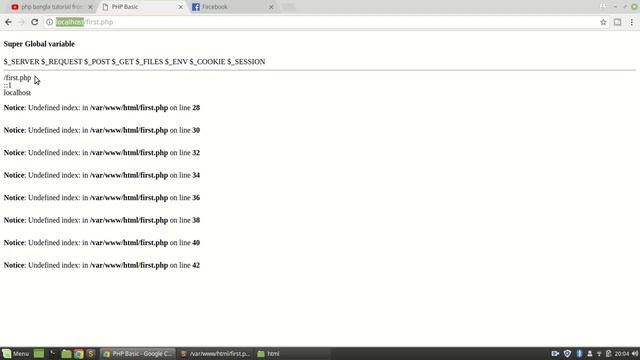This screenshot has width=640, height=360.
Task: Click the notice for line 40
Action: click(x=102, y=242)
